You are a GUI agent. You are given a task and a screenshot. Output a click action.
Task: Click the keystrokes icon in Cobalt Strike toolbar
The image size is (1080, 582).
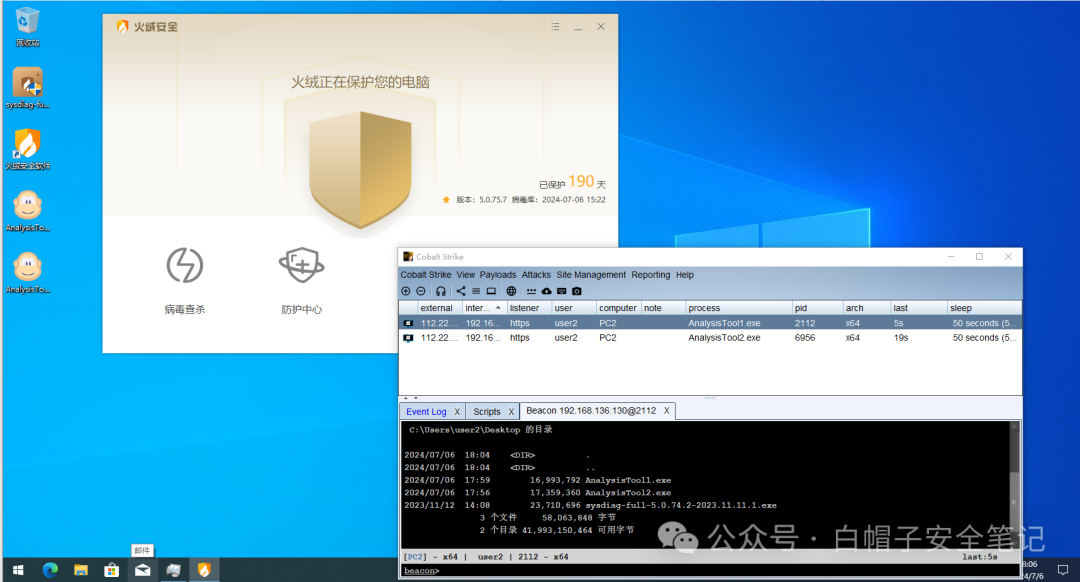click(531, 291)
